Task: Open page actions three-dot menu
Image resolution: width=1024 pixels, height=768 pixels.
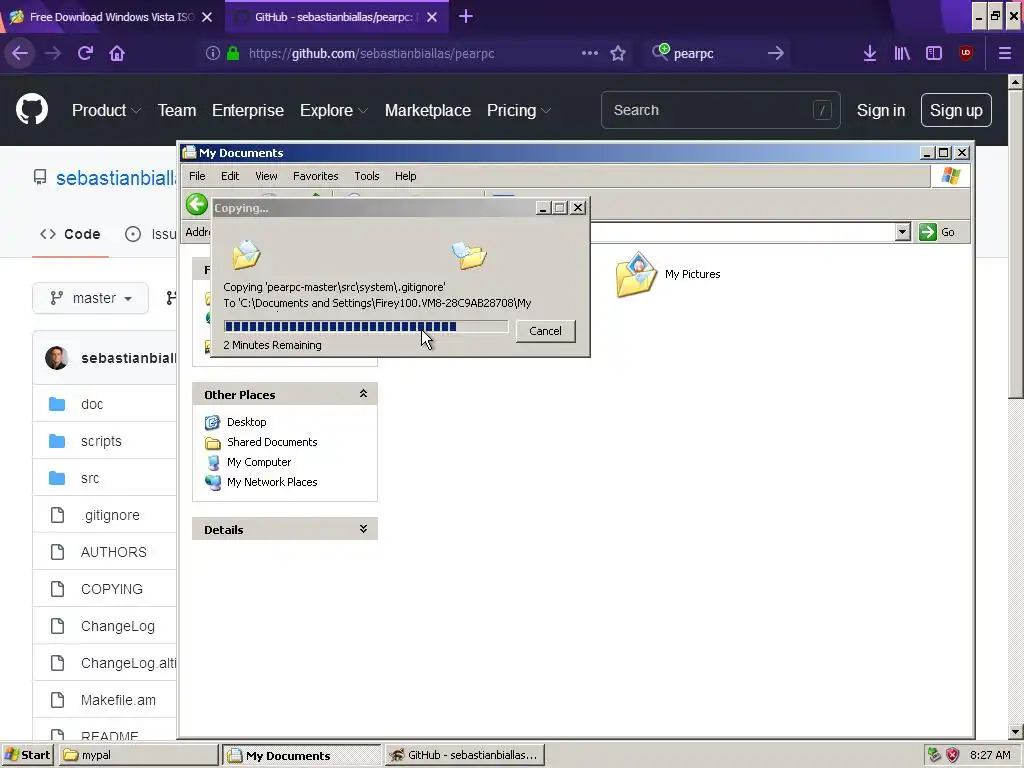Action: [590, 53]
